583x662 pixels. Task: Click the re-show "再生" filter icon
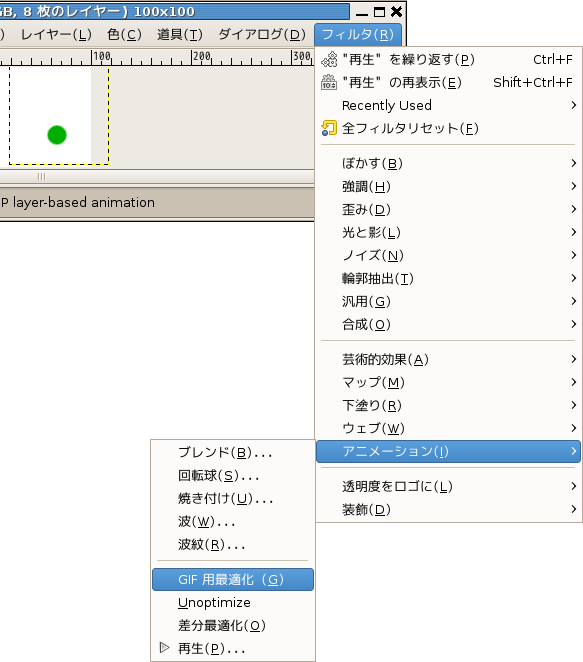pos(329,82)
